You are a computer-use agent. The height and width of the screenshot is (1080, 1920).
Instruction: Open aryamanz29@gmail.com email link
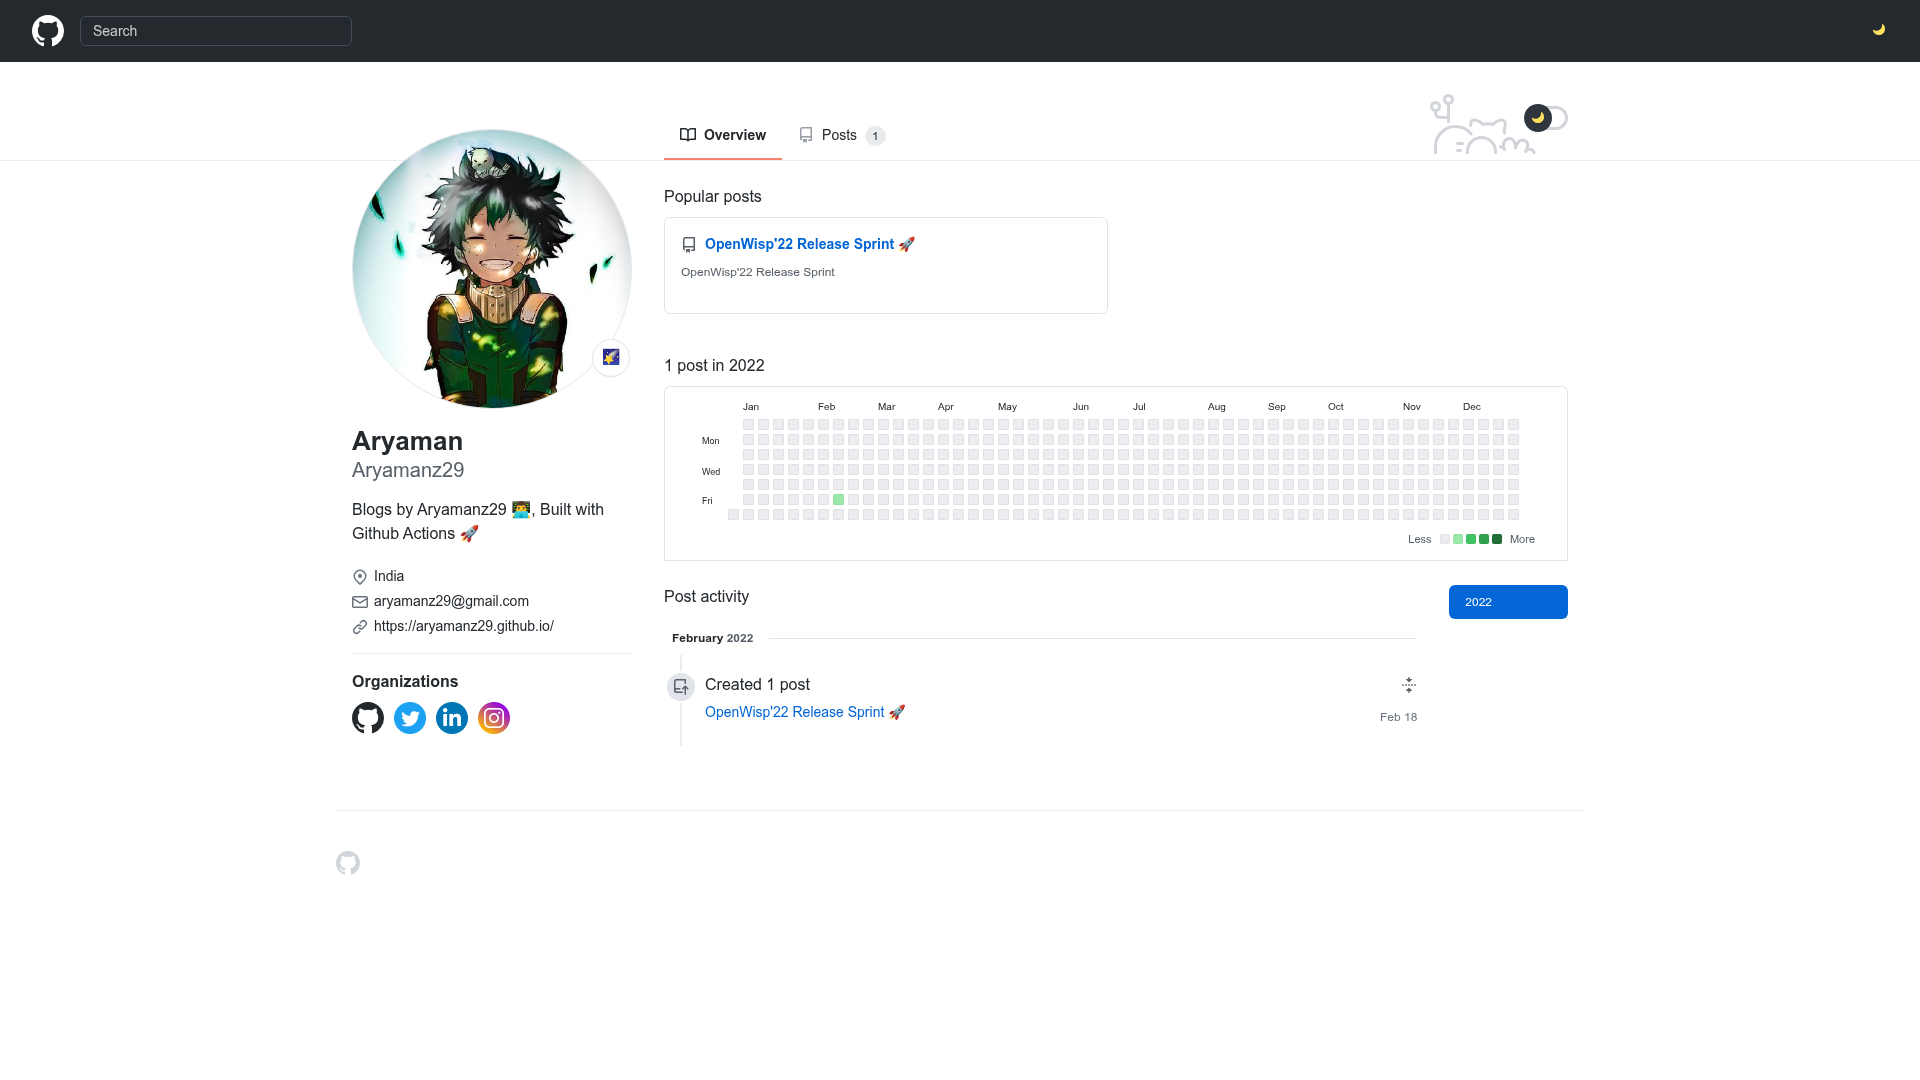coord(451,601)
